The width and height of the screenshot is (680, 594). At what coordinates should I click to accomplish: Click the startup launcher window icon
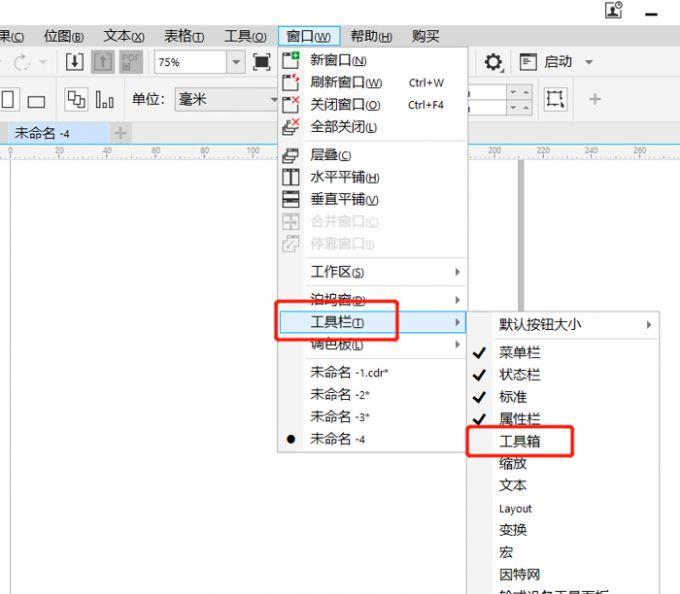point(528,62)
